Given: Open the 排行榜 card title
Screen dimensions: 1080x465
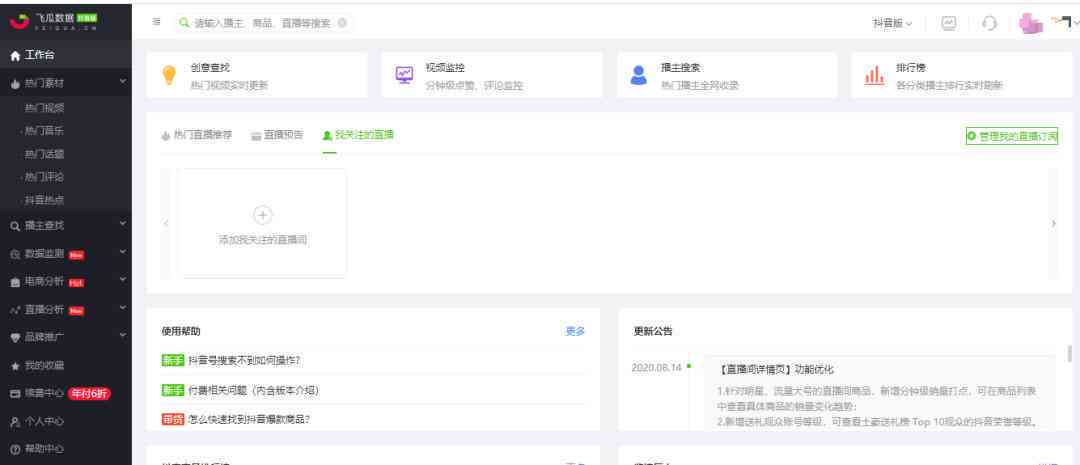Looking at the screenshot, I should (x=911, y=68).
